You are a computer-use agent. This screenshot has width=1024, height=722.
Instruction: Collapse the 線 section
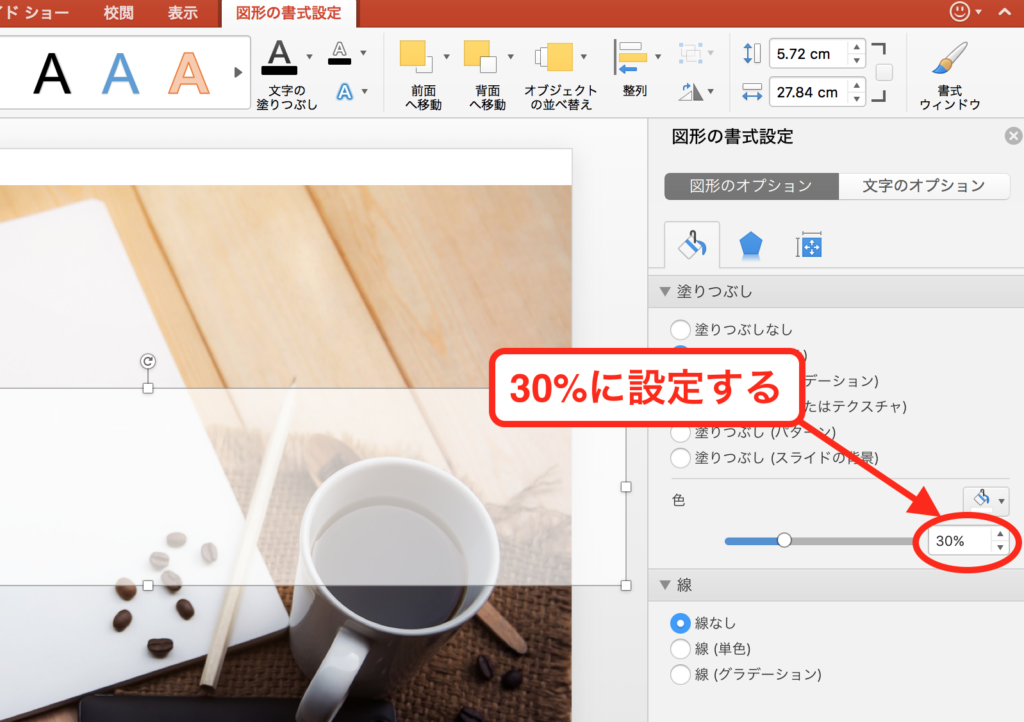665,585
